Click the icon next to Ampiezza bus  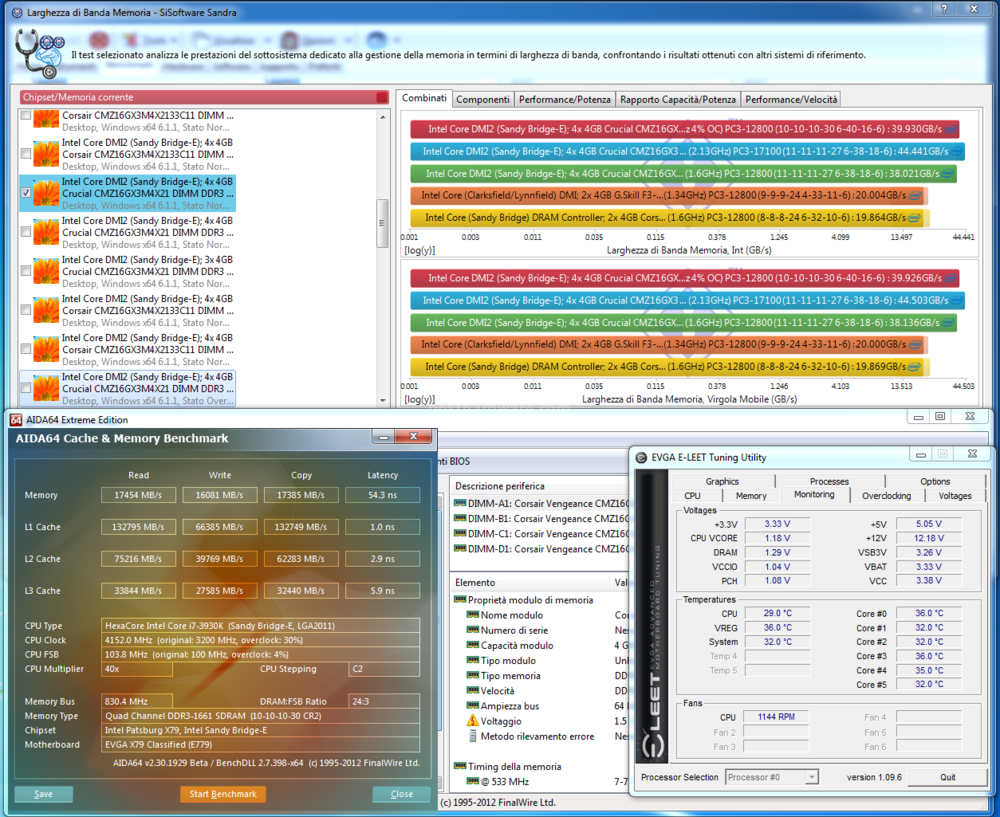473,706
